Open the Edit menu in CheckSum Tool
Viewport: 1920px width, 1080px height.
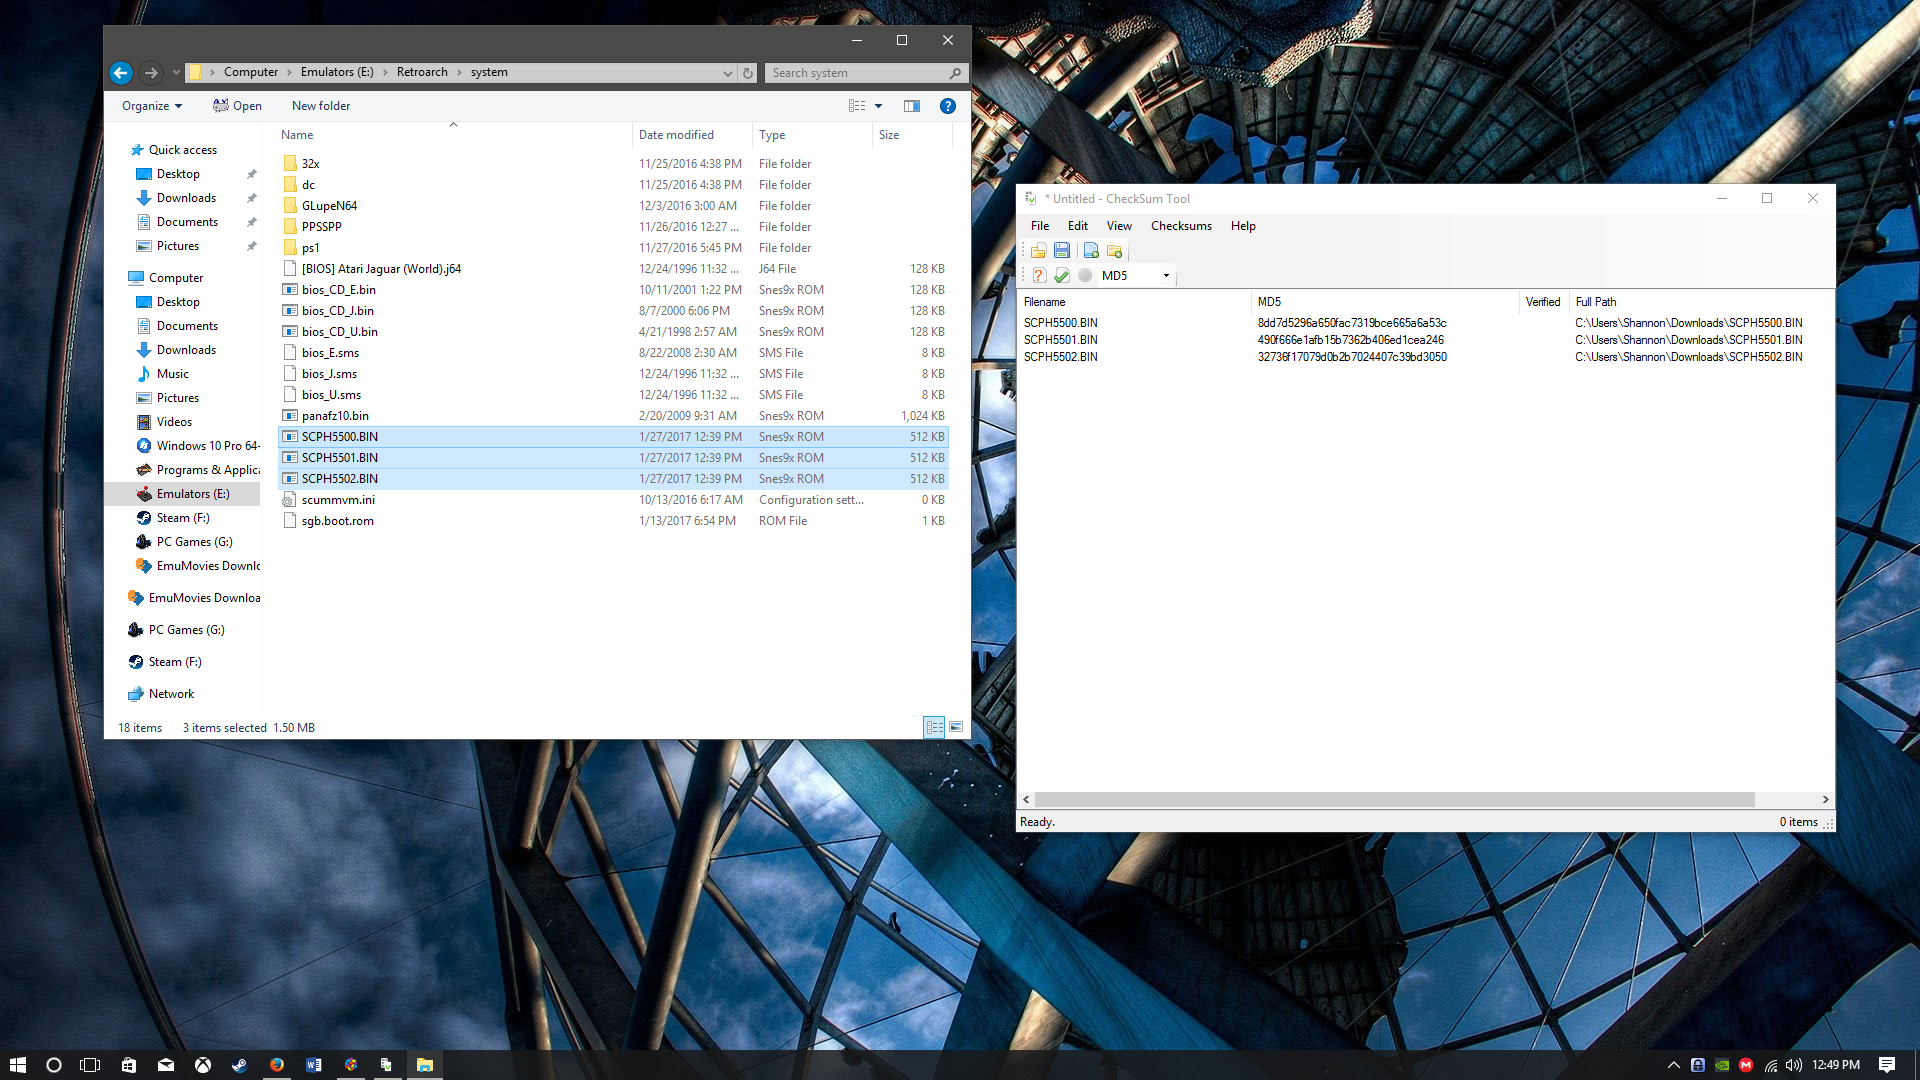click(1077, 224)
